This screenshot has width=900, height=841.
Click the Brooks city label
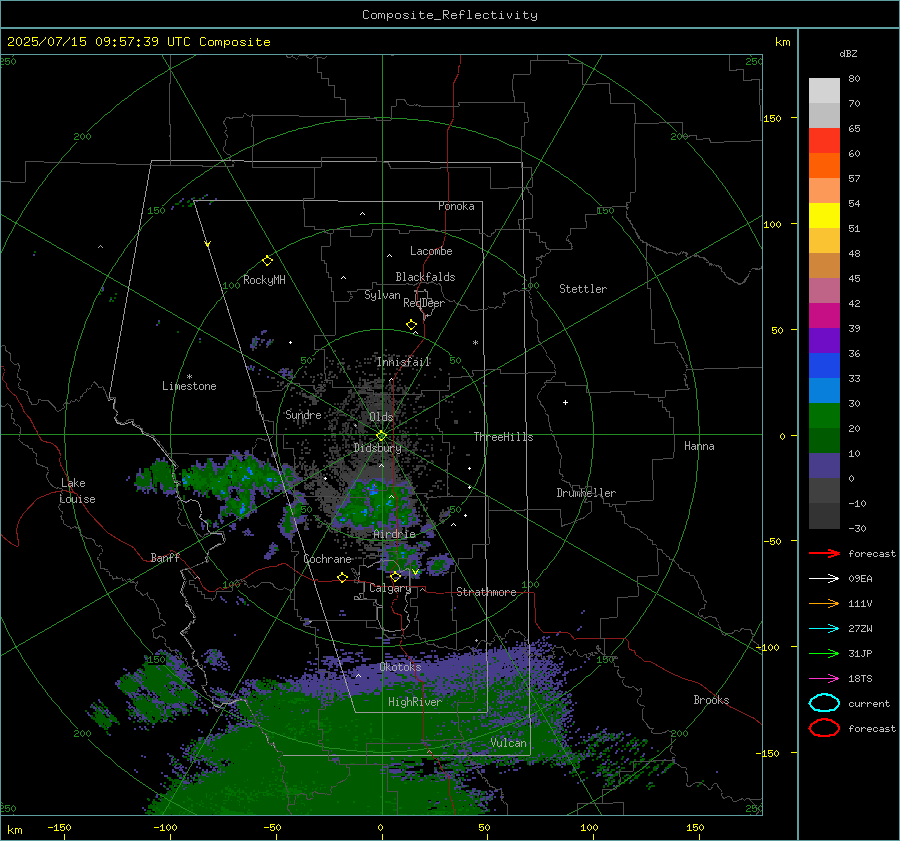coord(711,700)
